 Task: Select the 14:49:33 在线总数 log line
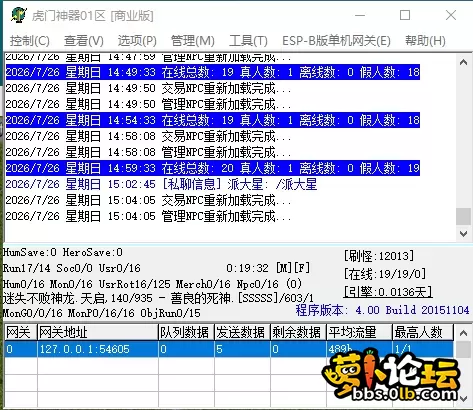[x=213, y=72]
